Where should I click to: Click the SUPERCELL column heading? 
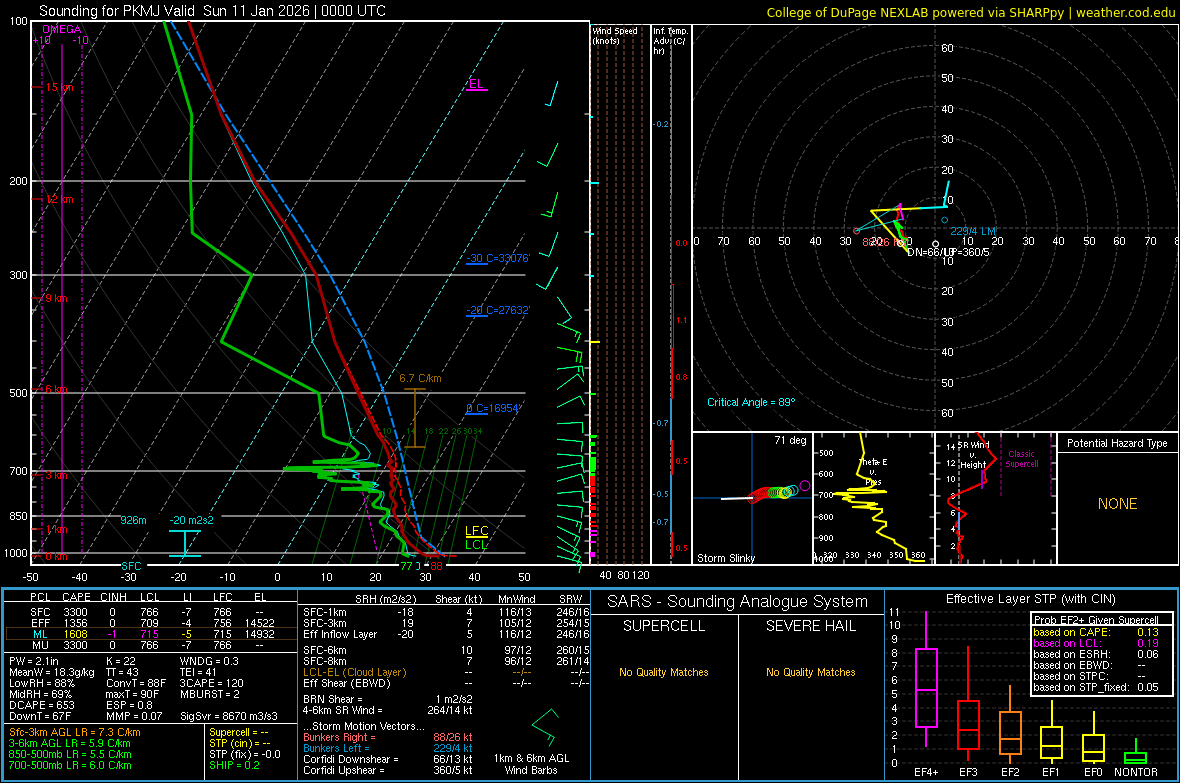[x=664, y=626]
